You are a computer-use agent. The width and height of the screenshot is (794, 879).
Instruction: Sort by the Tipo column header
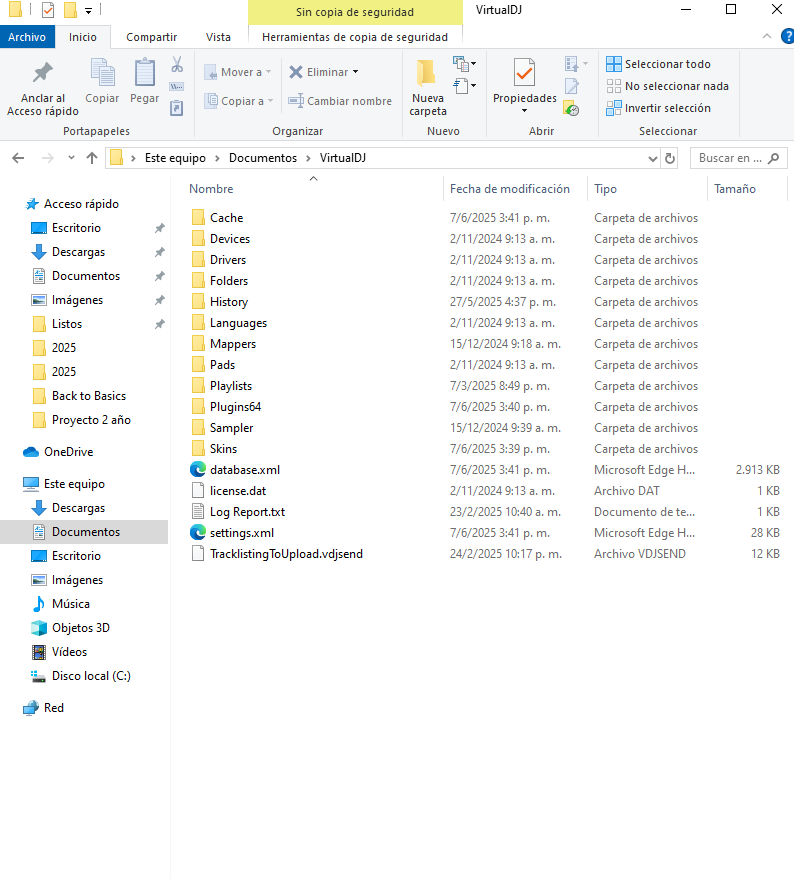tap(606, 189)
